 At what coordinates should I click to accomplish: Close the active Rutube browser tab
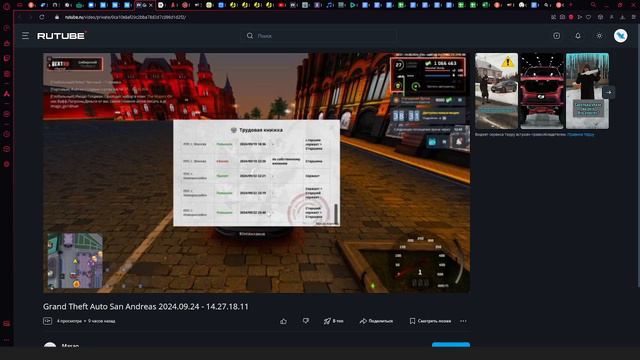coord(151,5)
